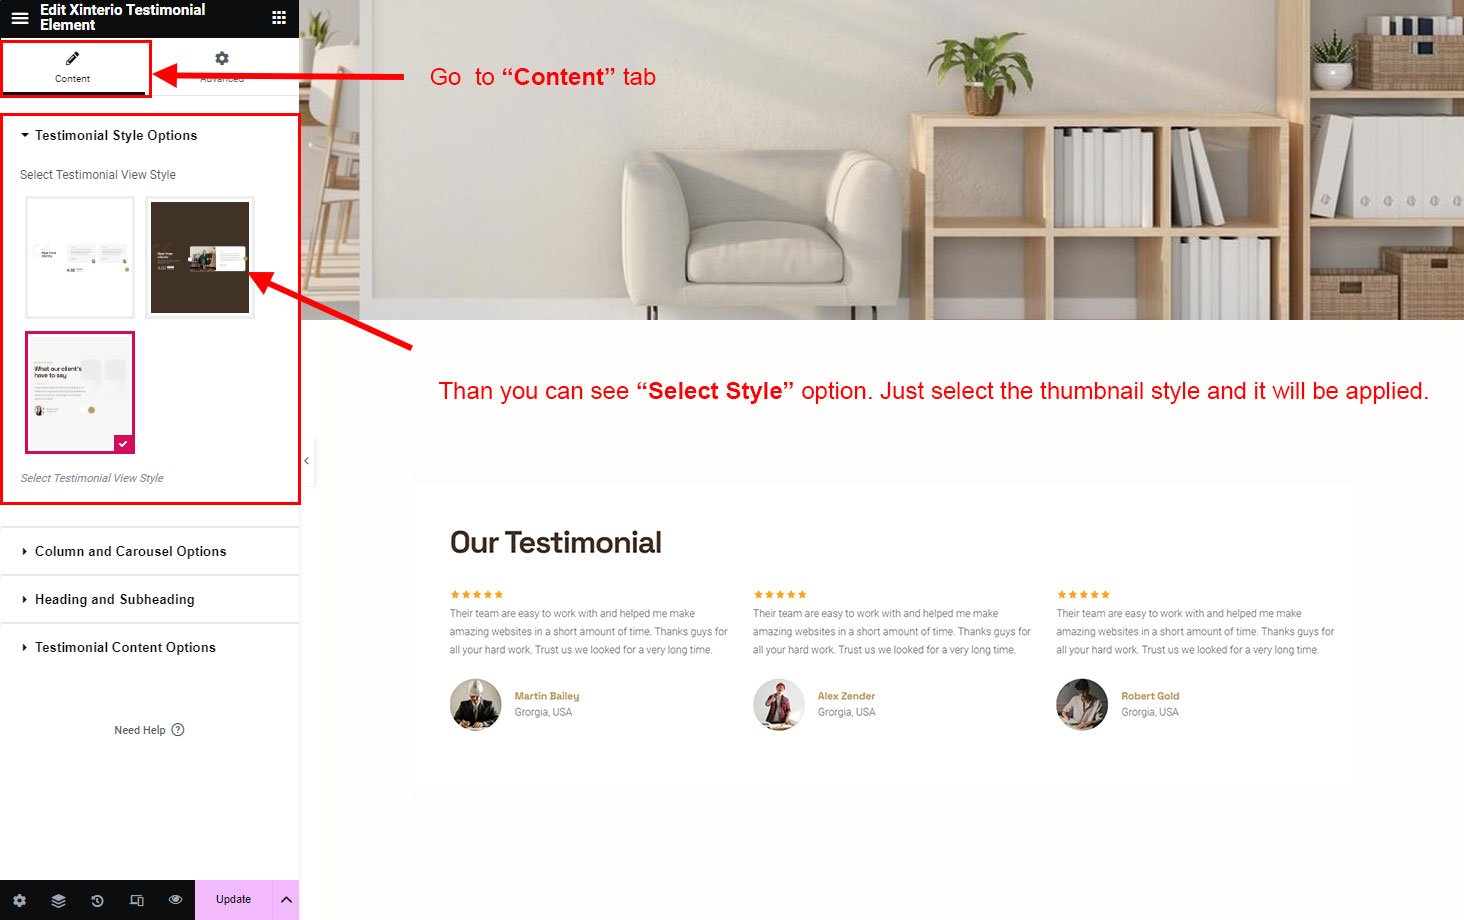Image resolution: width=1464 pixels, height=920 pixels.
Task: Switch to the Content tab
Action: (x=73, y=67)
